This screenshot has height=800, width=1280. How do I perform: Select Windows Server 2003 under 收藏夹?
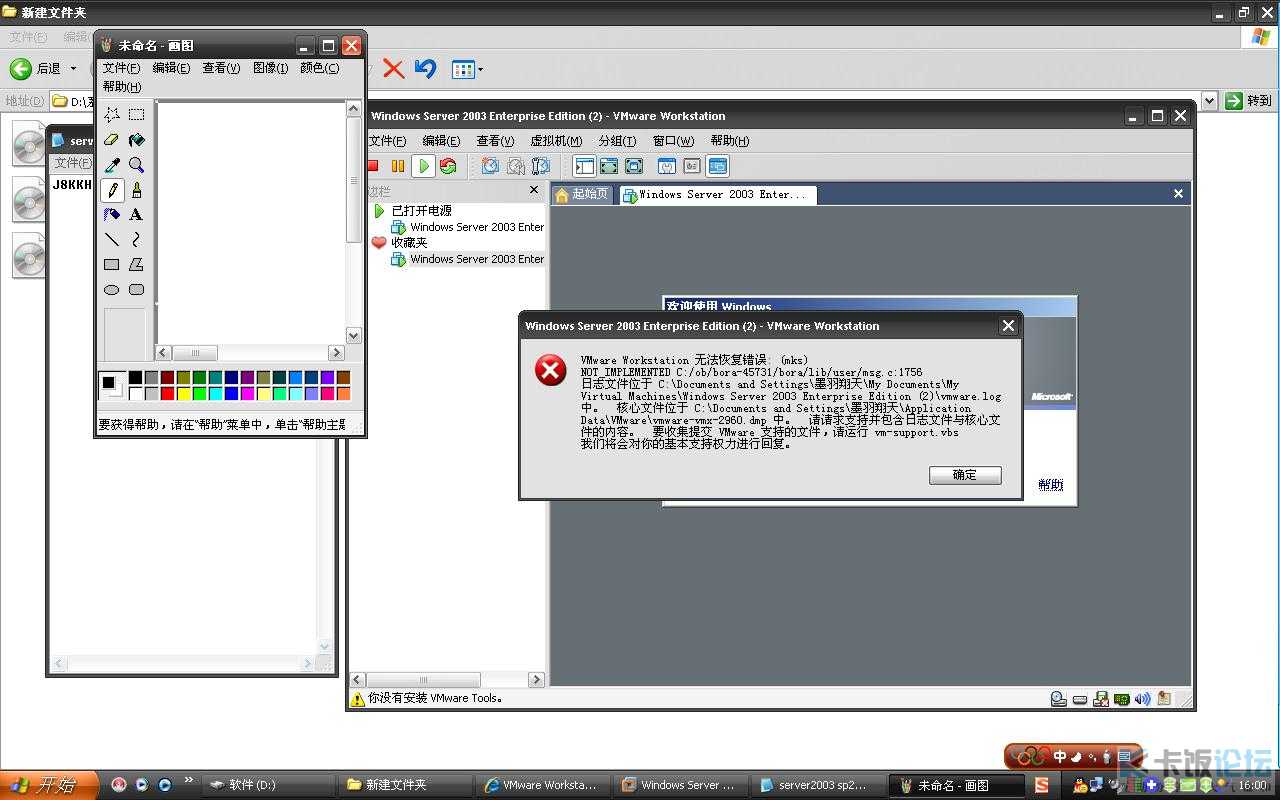tap(468, 259)
